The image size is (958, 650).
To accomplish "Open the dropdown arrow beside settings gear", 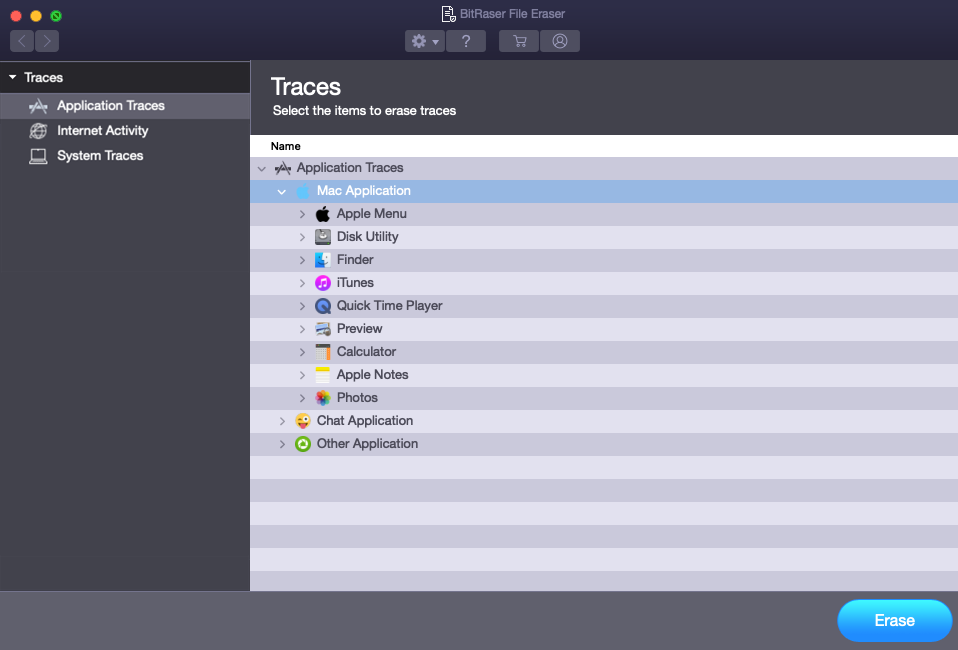I will 436,42.
